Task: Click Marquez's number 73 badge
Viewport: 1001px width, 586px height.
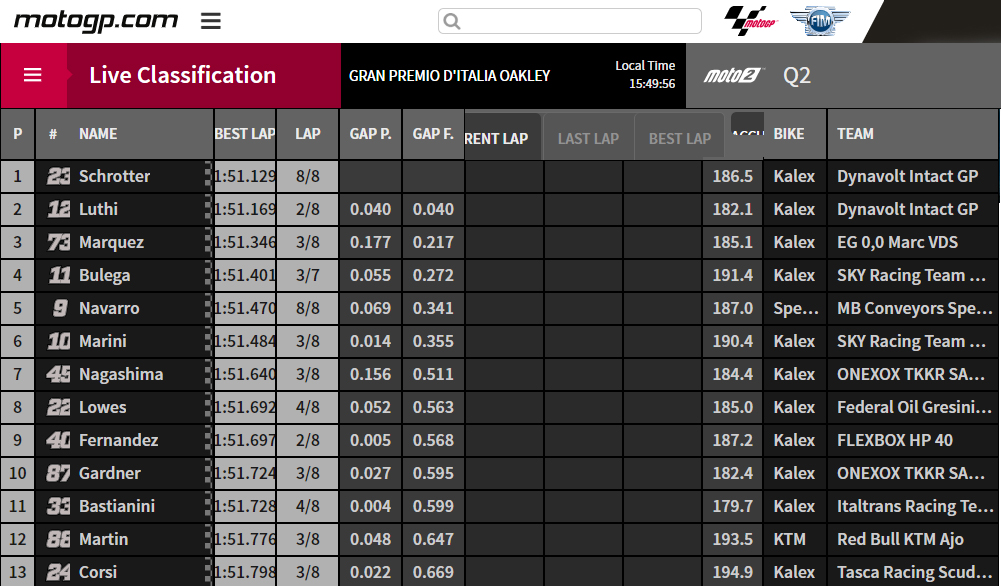Action: [x=59, y=242]
